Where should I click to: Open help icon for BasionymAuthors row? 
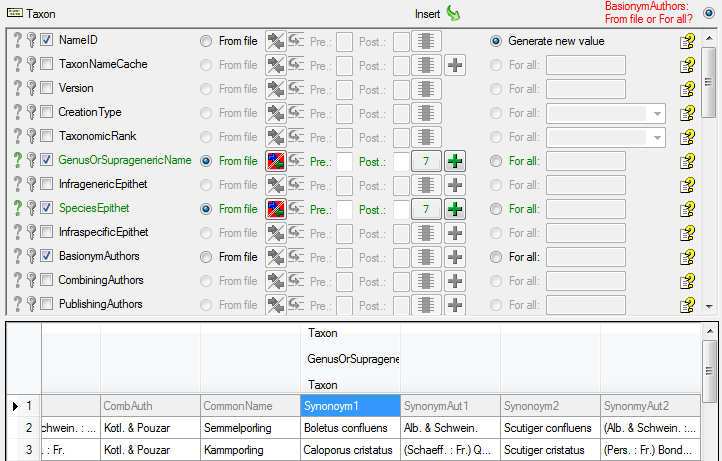(687, 257)
